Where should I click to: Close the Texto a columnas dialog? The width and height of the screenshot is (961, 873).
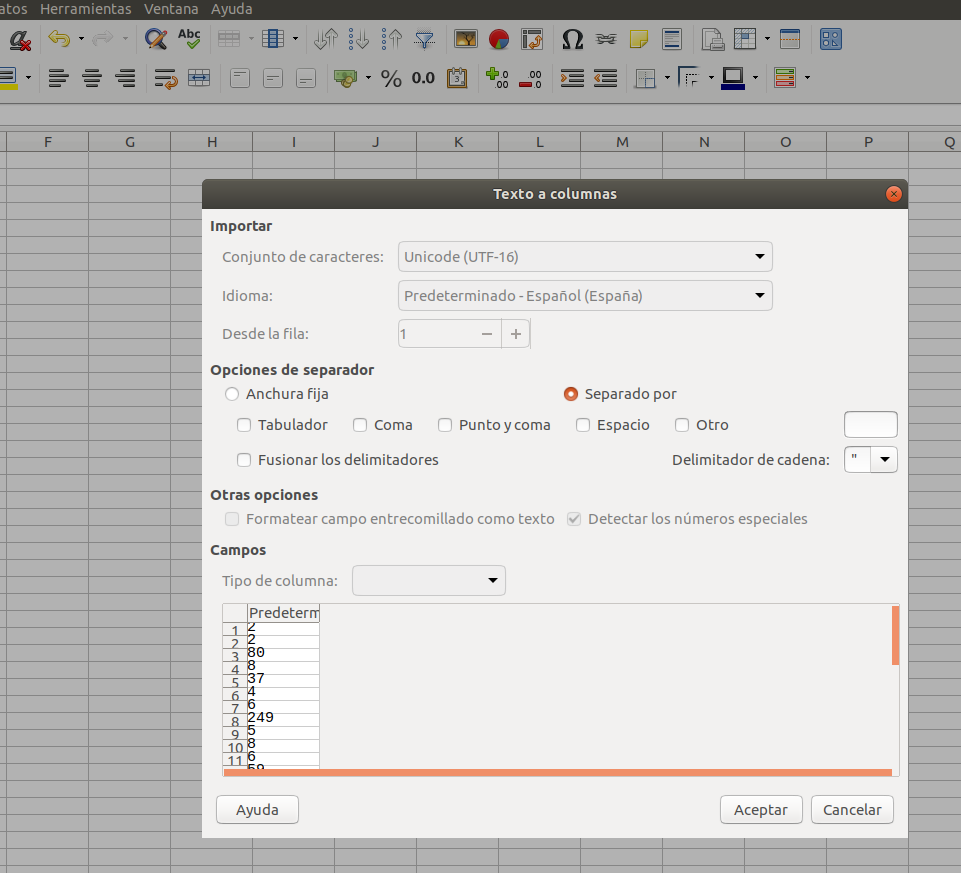point(894,194)
